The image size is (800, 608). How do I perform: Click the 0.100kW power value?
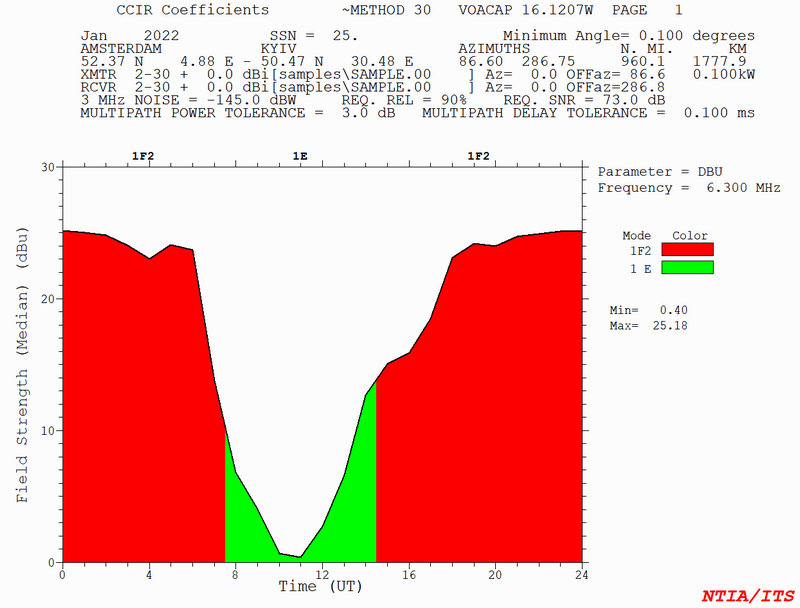click(723, 74)
